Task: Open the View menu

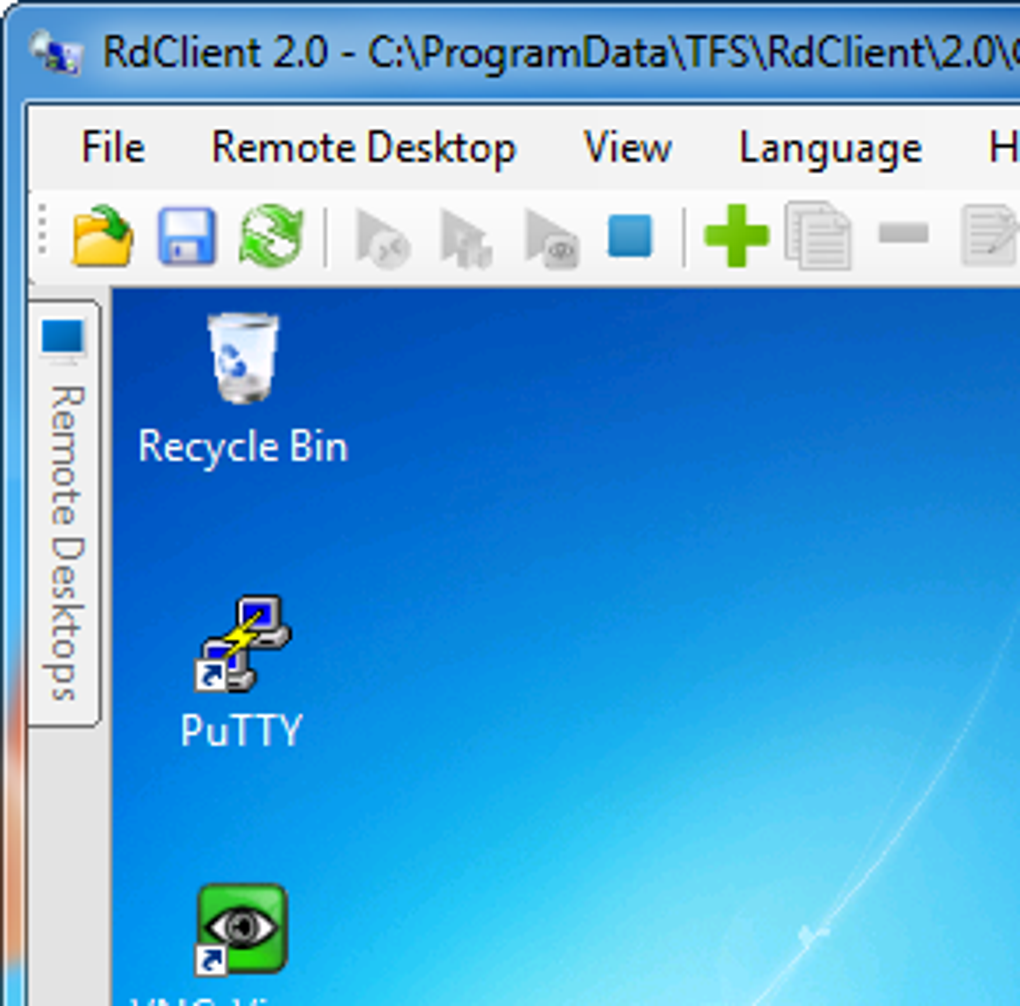Action: [628, 148]
